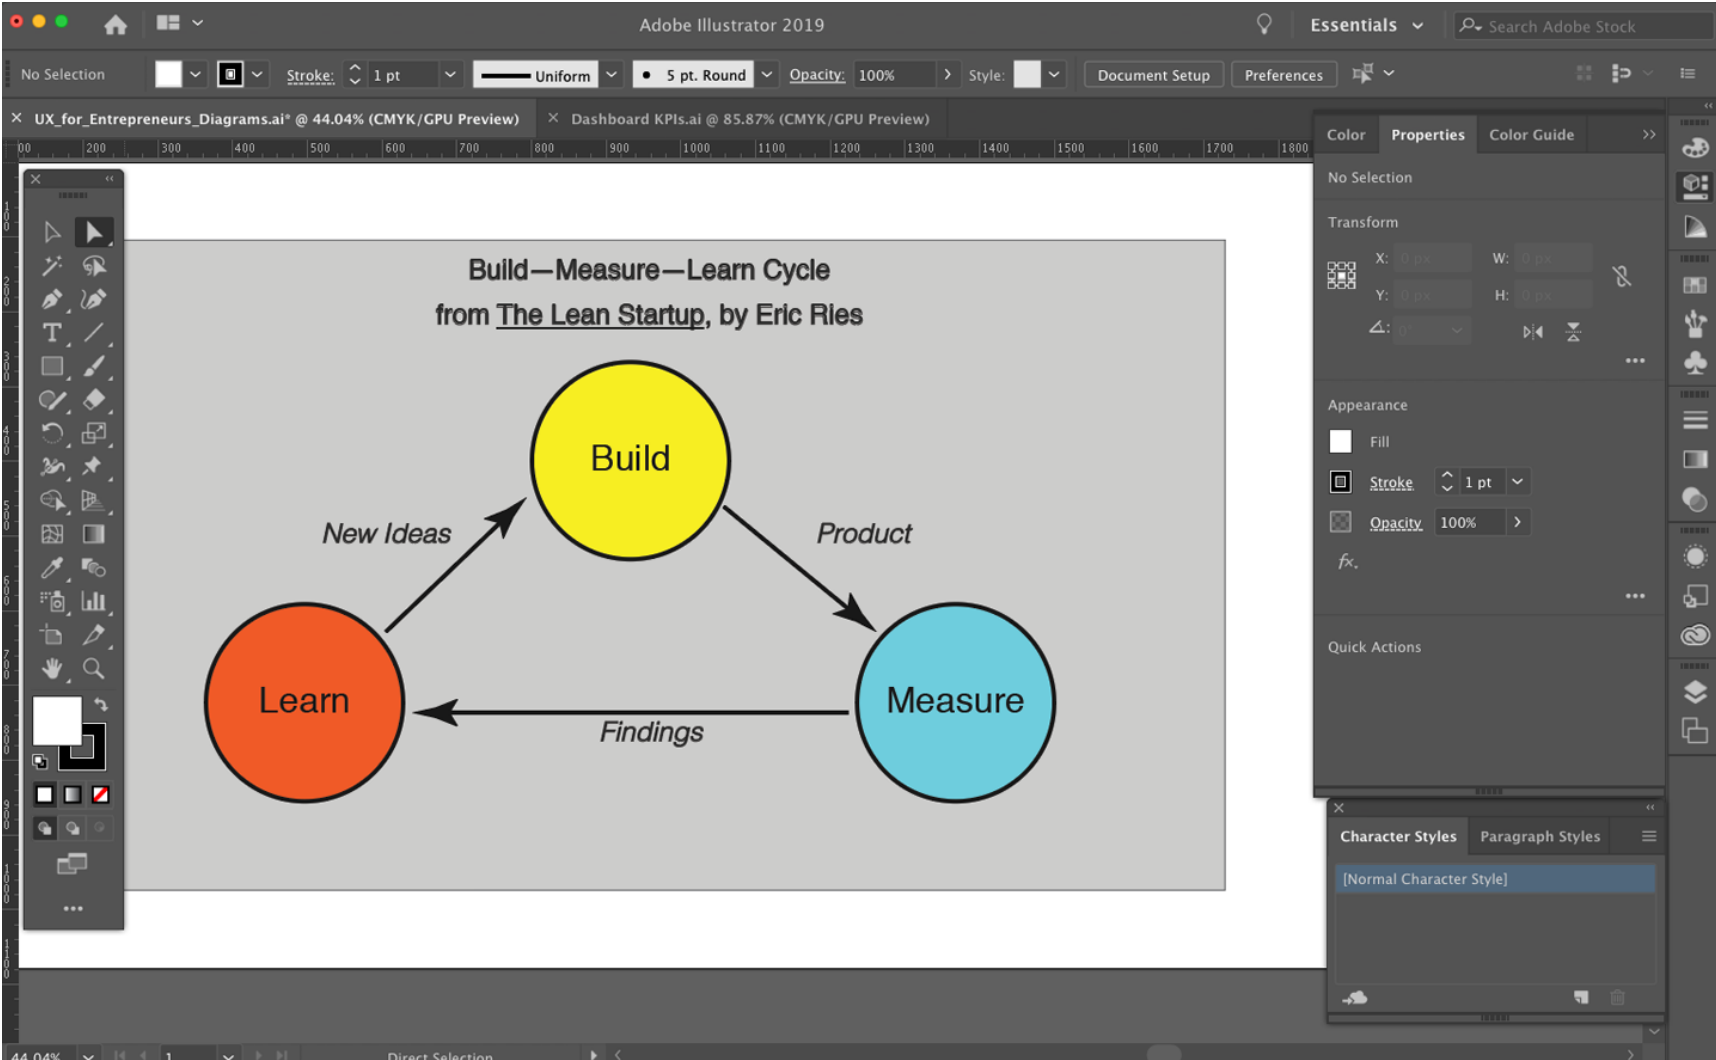Select the Width tool
Screen dimensions: 1716x1060
(x=52, y=467)
